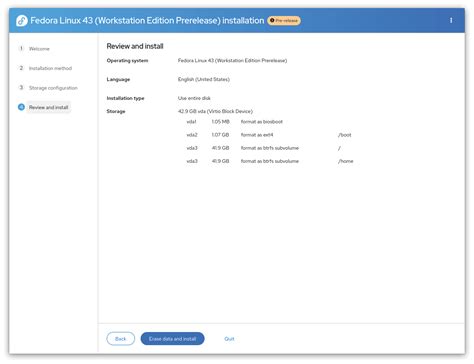Click the vda2 partition name
This screenshot has height=364, width=474.
pyautogui.click(x=192, y=135)
